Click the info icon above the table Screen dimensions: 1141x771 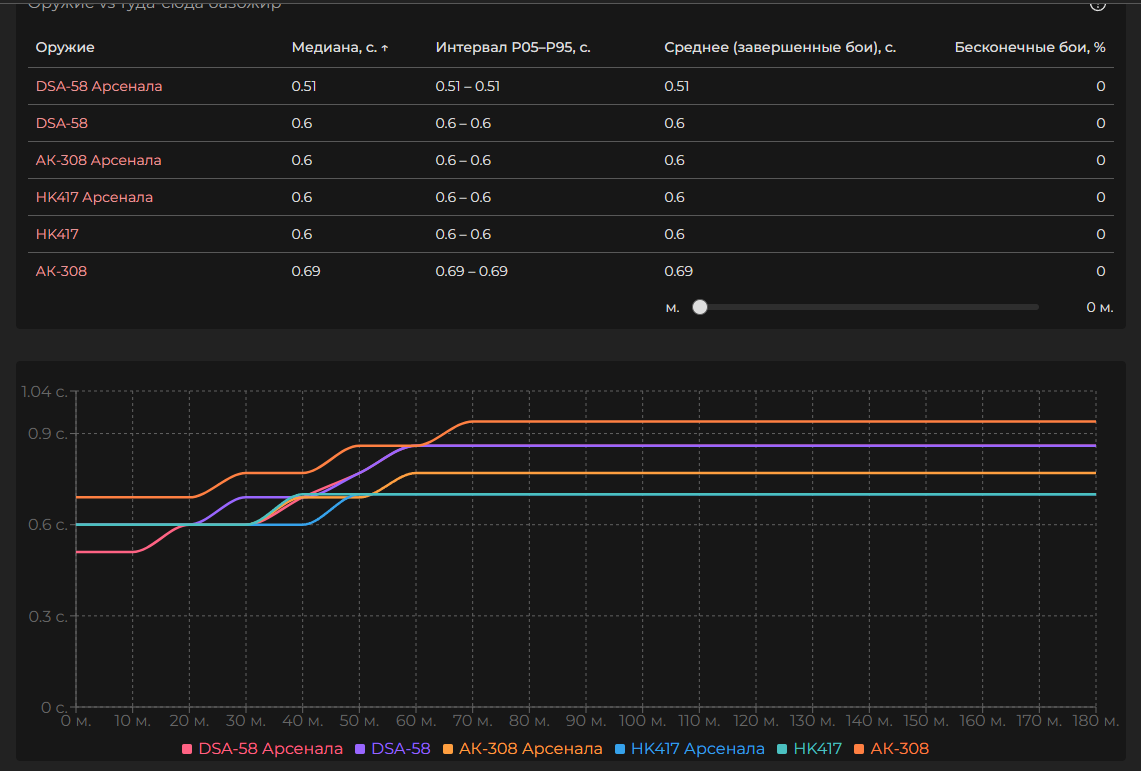coord(1097,4)
